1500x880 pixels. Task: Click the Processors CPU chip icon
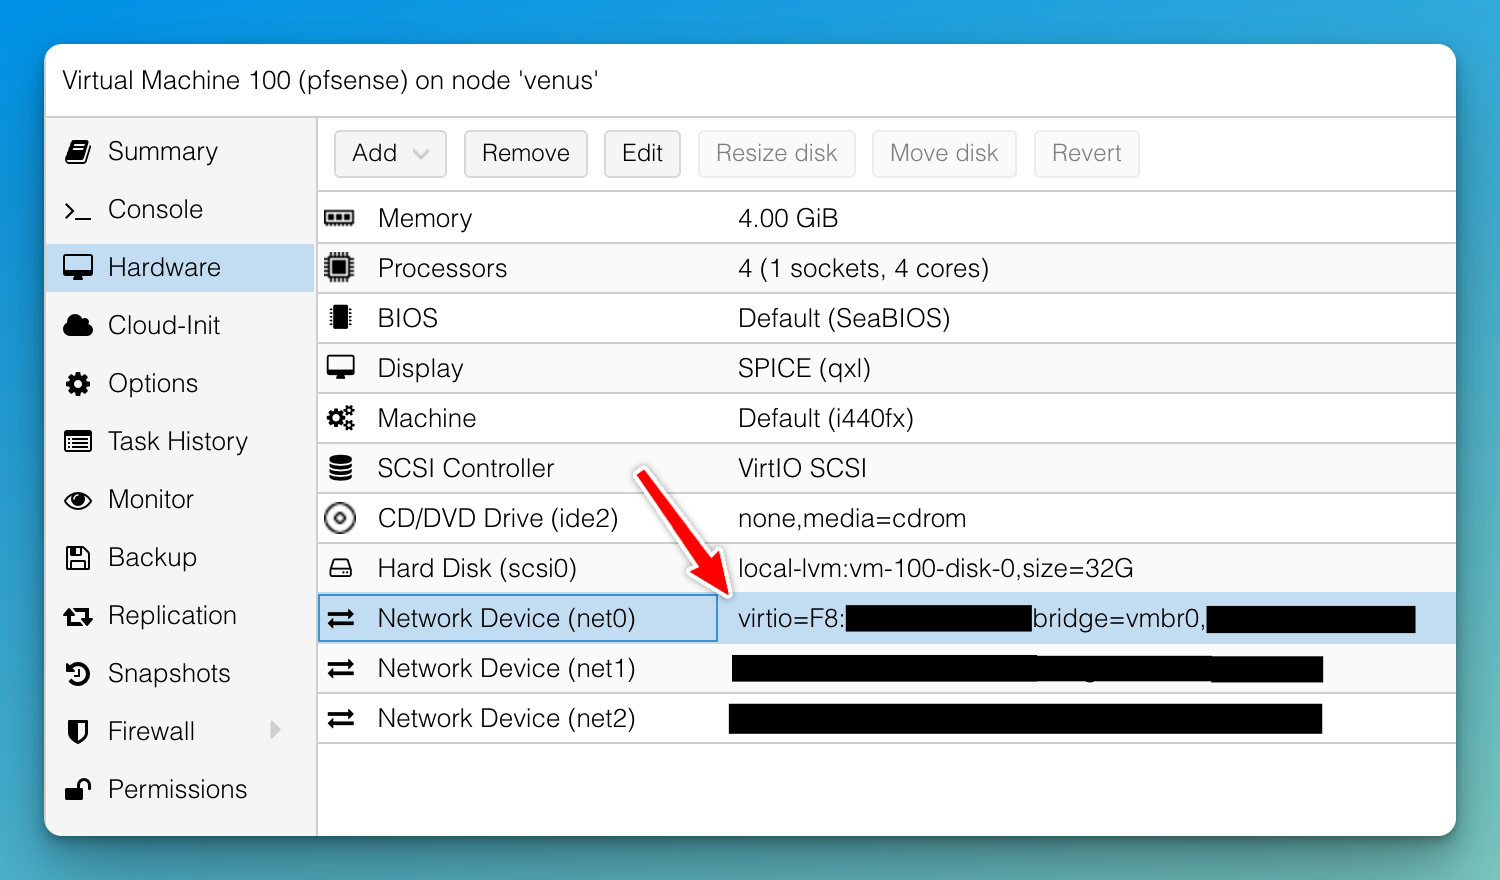(x=340, y=268)
